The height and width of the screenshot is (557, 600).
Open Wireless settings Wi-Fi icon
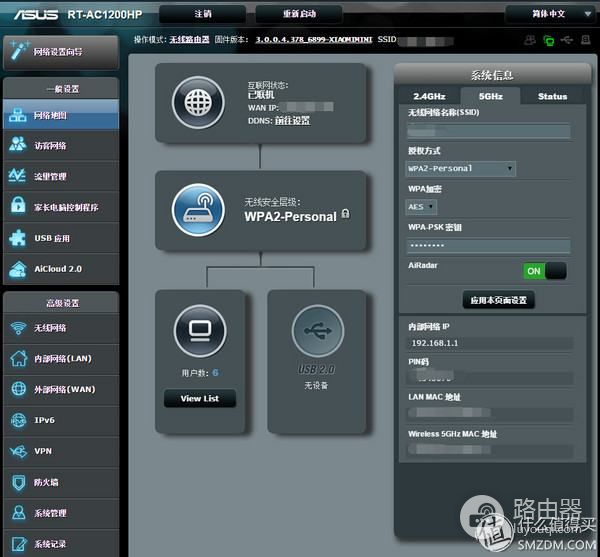[18, 328]
